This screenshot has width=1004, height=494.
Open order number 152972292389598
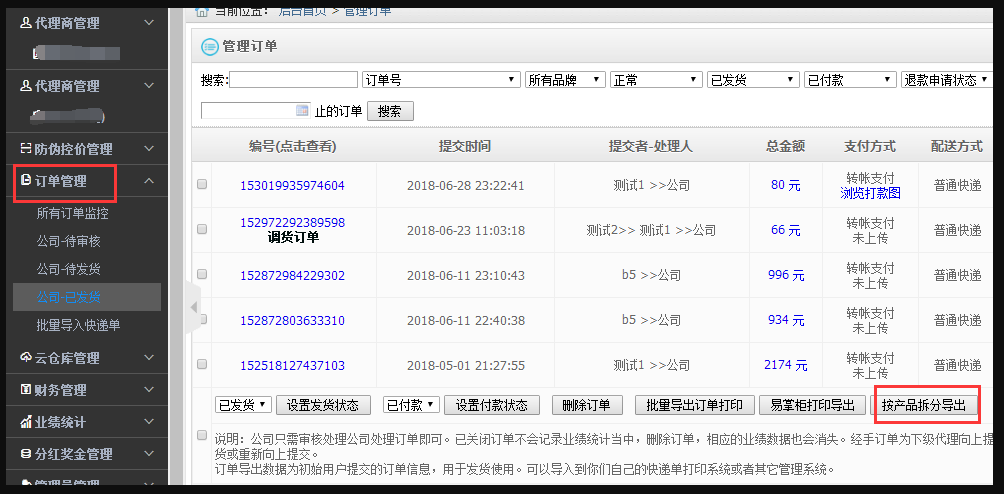(293, 223)
